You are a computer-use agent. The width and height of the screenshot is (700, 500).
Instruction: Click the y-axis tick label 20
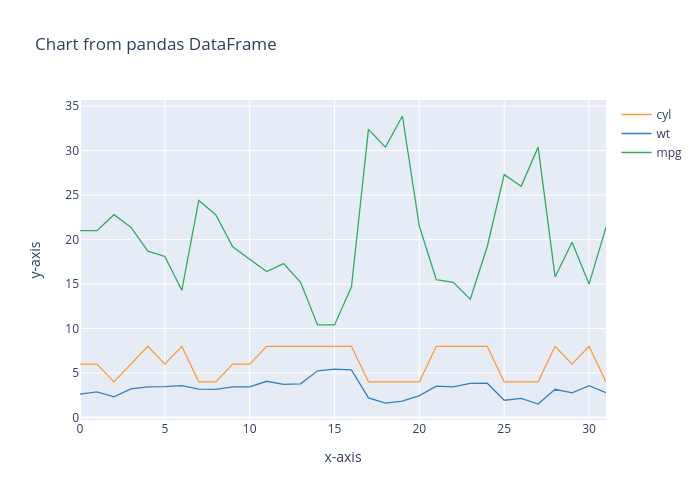pyautogui.click(x=72, y=239)
